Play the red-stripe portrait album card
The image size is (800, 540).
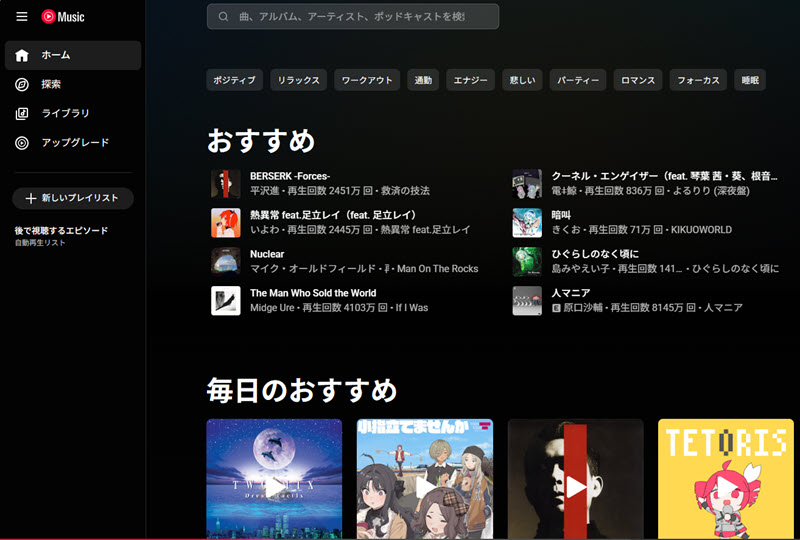576,479
